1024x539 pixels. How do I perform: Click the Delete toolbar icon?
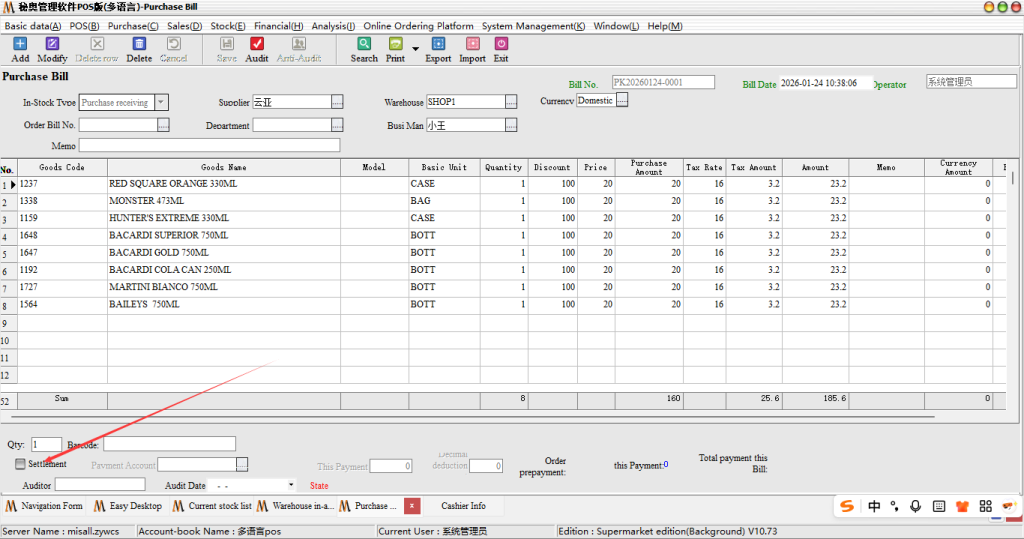[x=139, y=44]
